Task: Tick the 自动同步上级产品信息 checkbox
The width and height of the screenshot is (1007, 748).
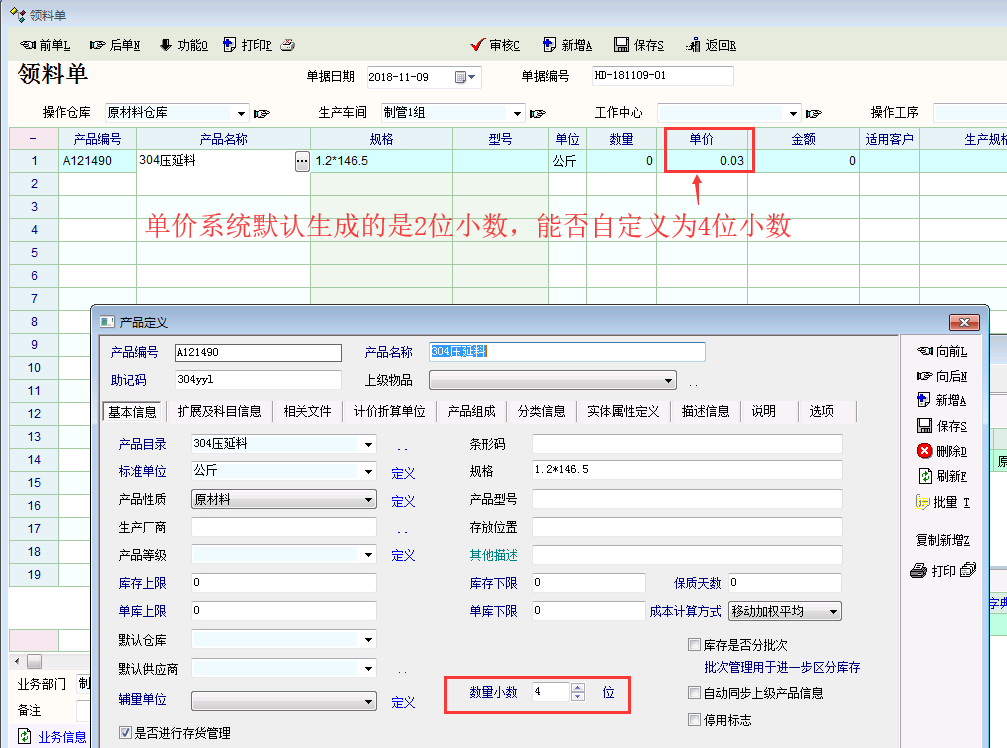Action: [x=695, y=693]
